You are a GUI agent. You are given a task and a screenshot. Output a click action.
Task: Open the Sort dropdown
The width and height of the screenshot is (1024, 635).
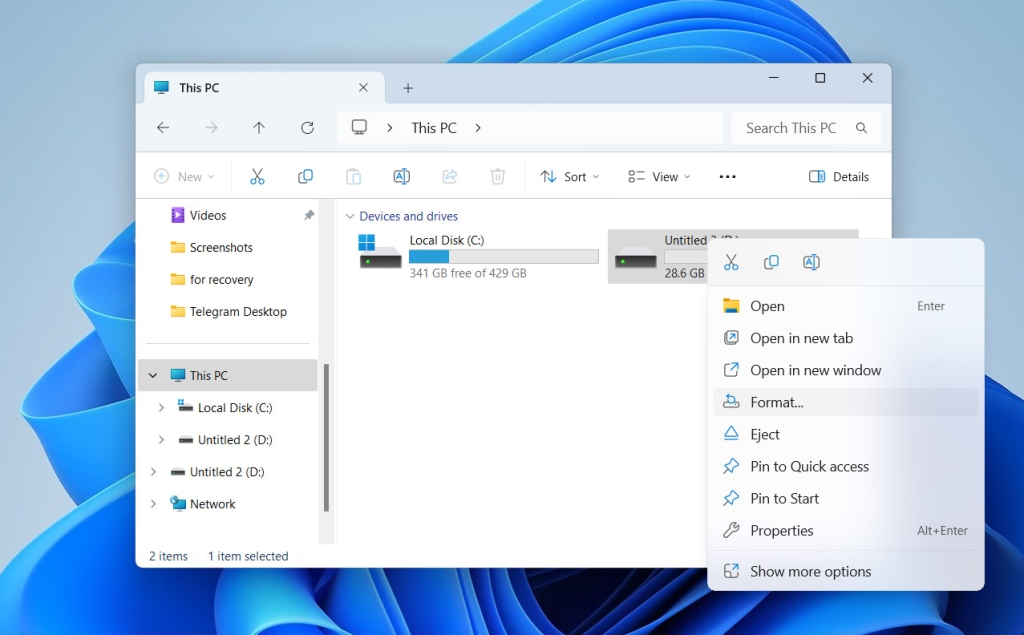click(569, 176)
